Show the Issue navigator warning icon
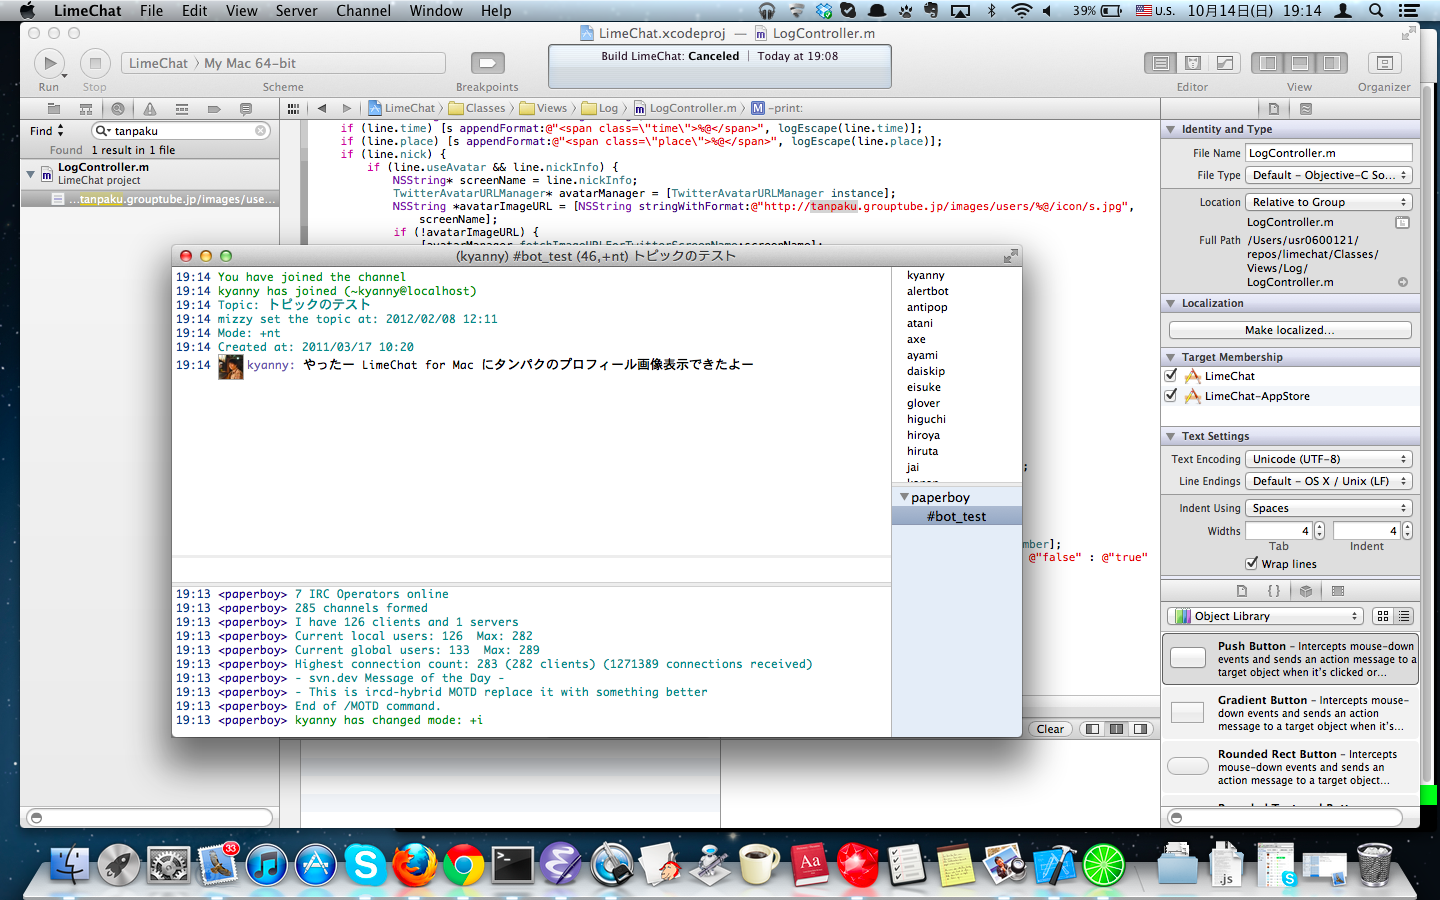The image size is (1440, 900). (150, 108)
